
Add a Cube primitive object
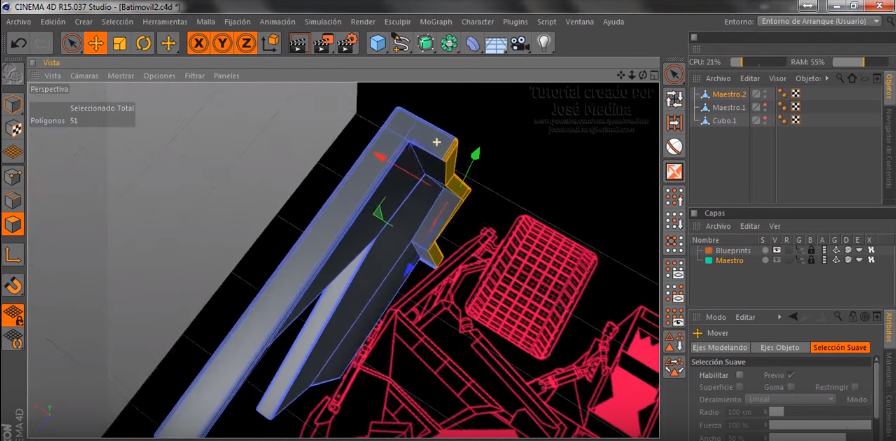(x=377, y=43)
